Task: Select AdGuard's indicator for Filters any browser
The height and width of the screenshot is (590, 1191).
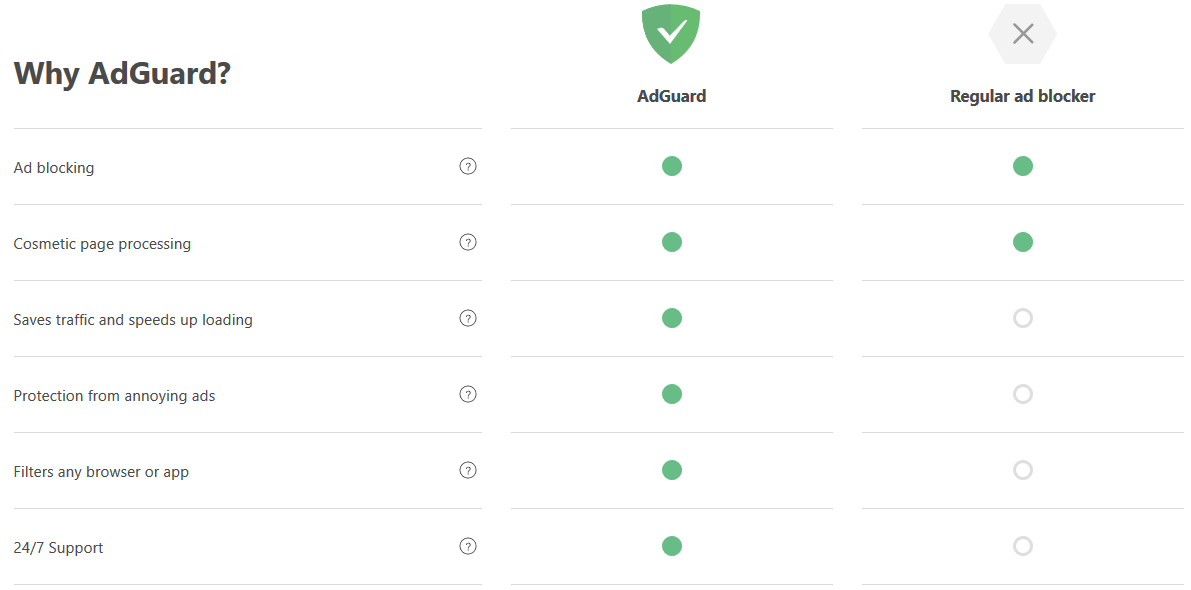Action: click(671, 470)
